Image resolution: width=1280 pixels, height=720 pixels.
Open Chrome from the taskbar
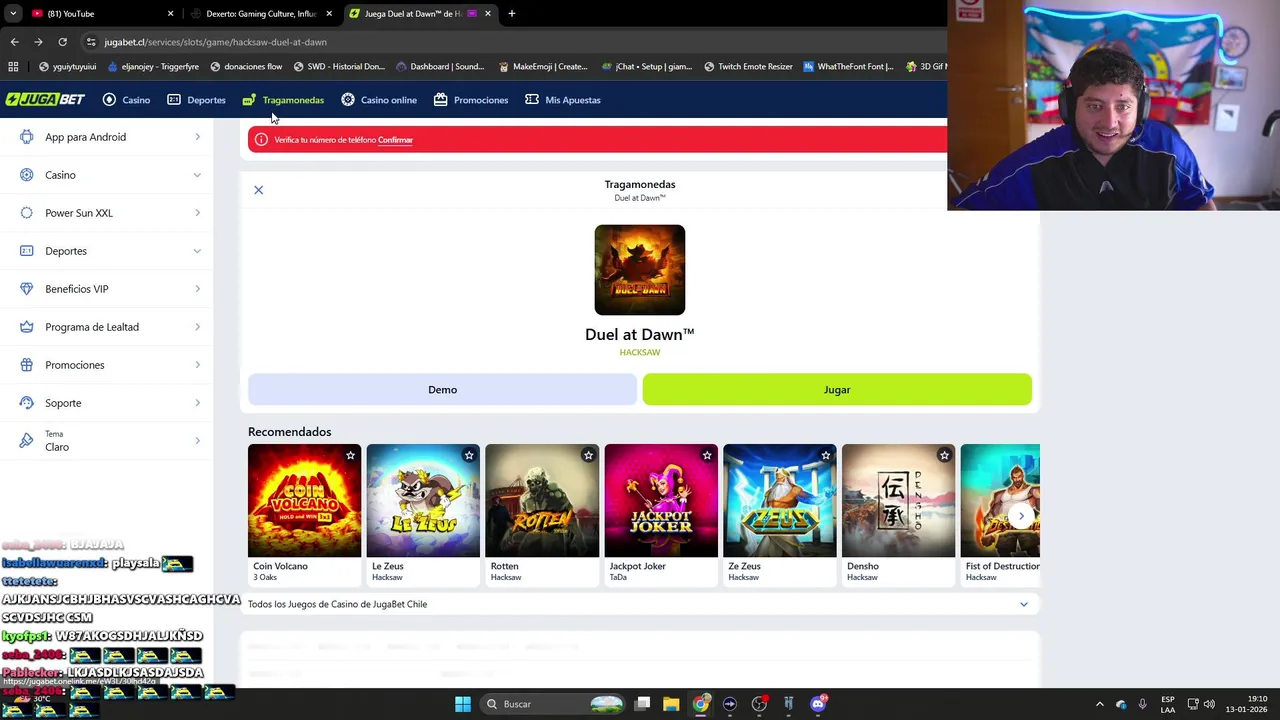701,704
